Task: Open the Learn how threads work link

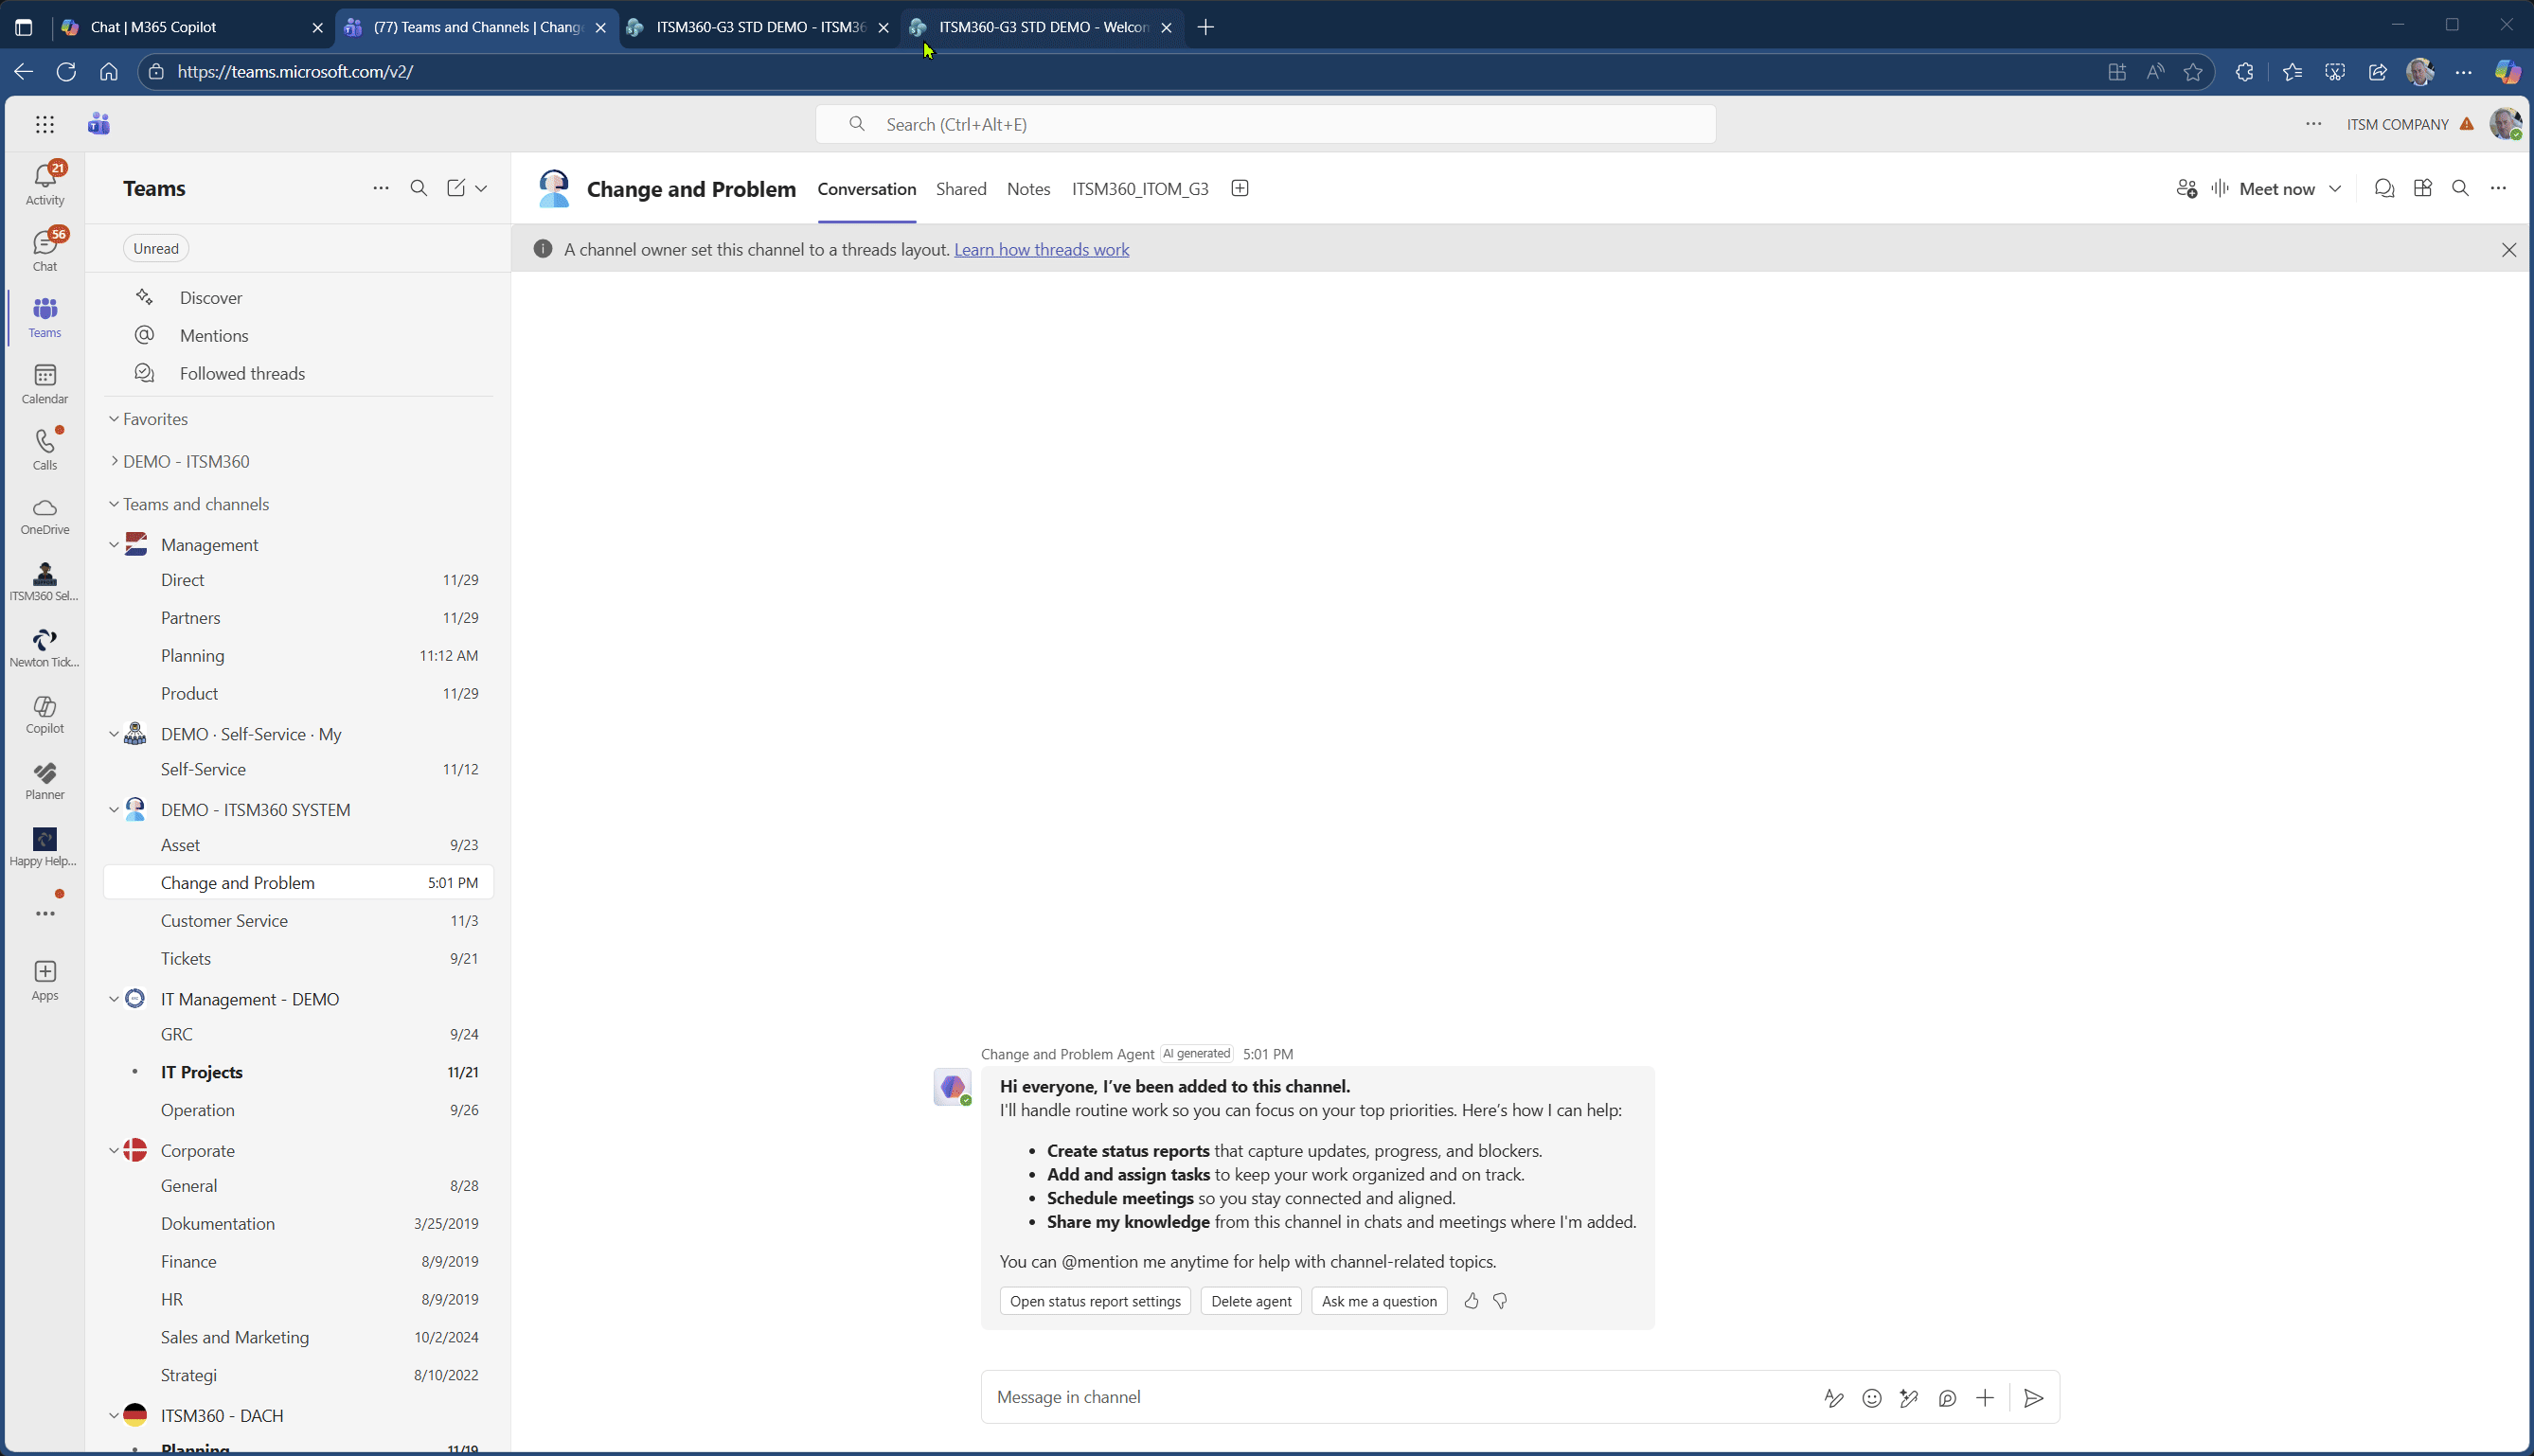Action: coord(1042,249)
